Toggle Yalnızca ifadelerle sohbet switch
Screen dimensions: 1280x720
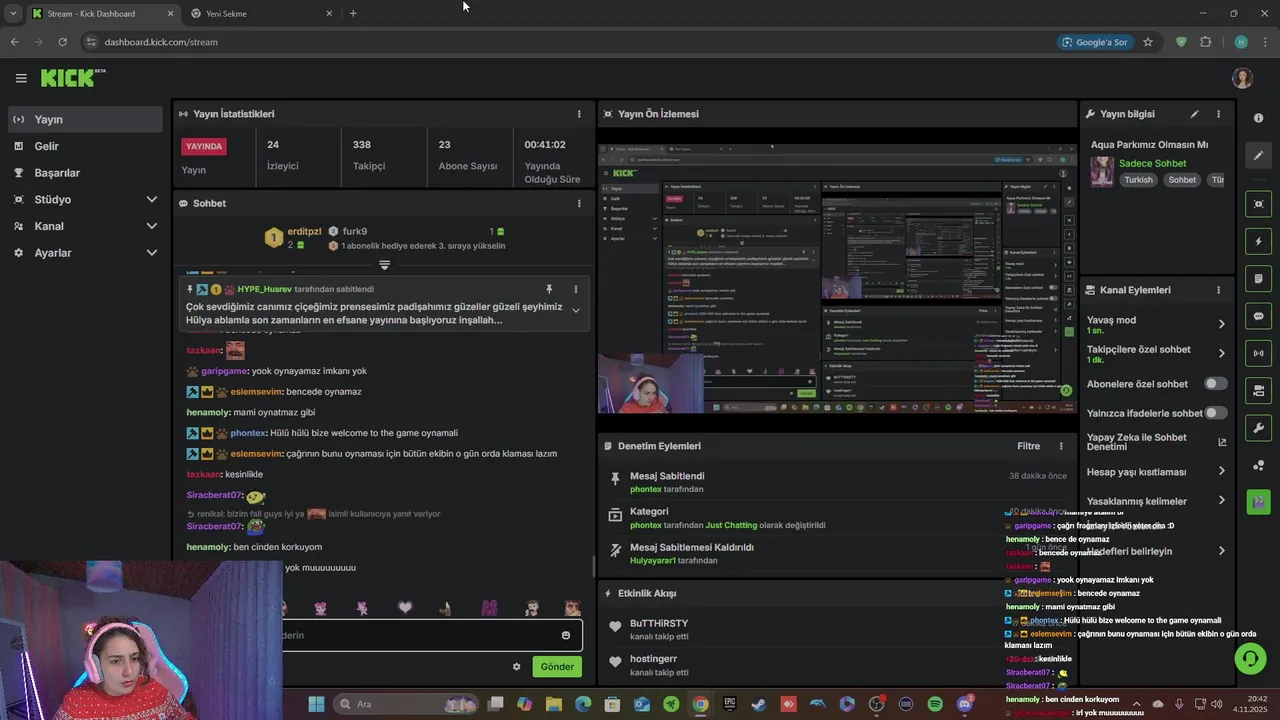click(x=1215, y=413)
